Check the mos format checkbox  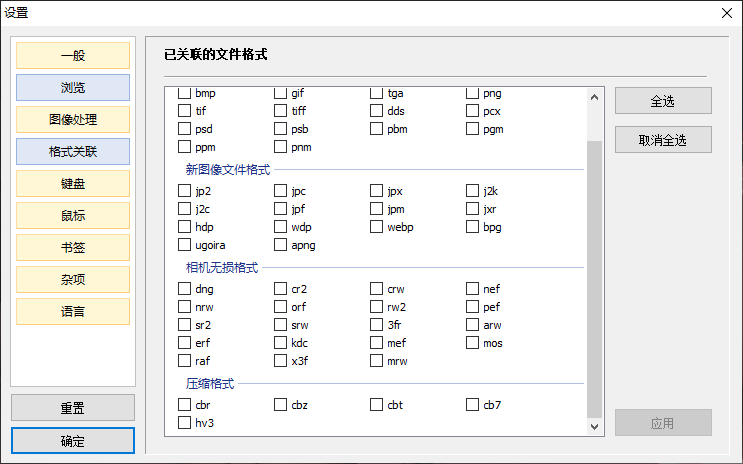[x=472, y=343]
